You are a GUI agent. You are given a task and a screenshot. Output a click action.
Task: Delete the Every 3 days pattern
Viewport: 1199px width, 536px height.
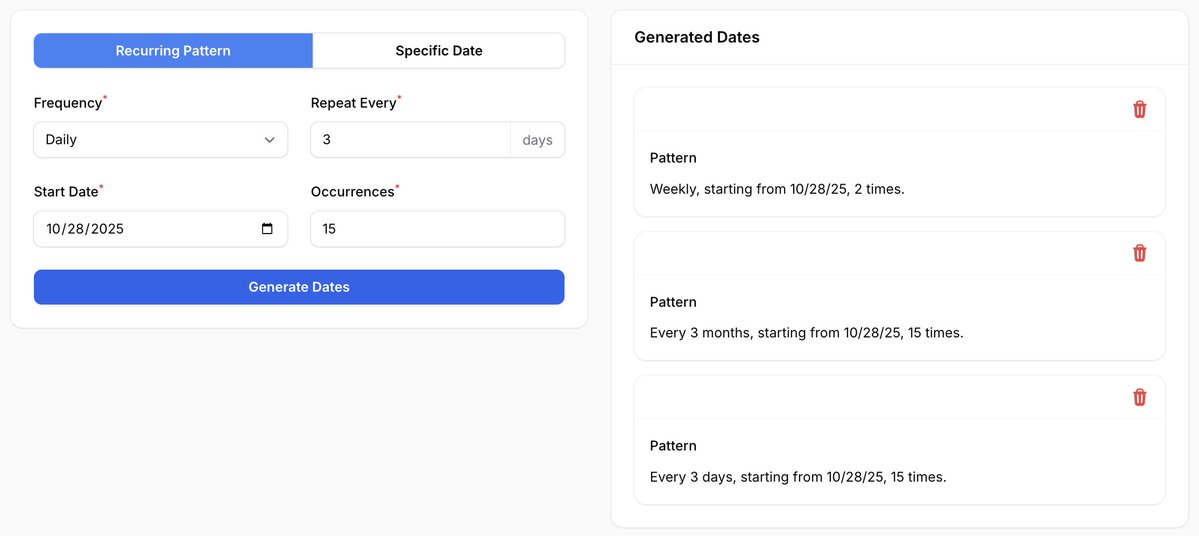1139,397
